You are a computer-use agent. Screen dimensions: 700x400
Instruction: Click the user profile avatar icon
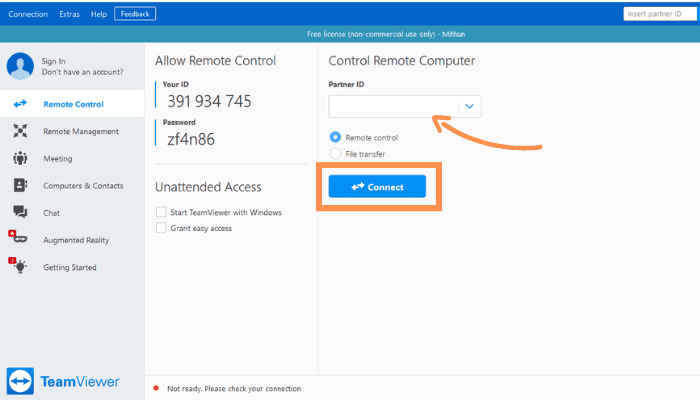(20, 66)
